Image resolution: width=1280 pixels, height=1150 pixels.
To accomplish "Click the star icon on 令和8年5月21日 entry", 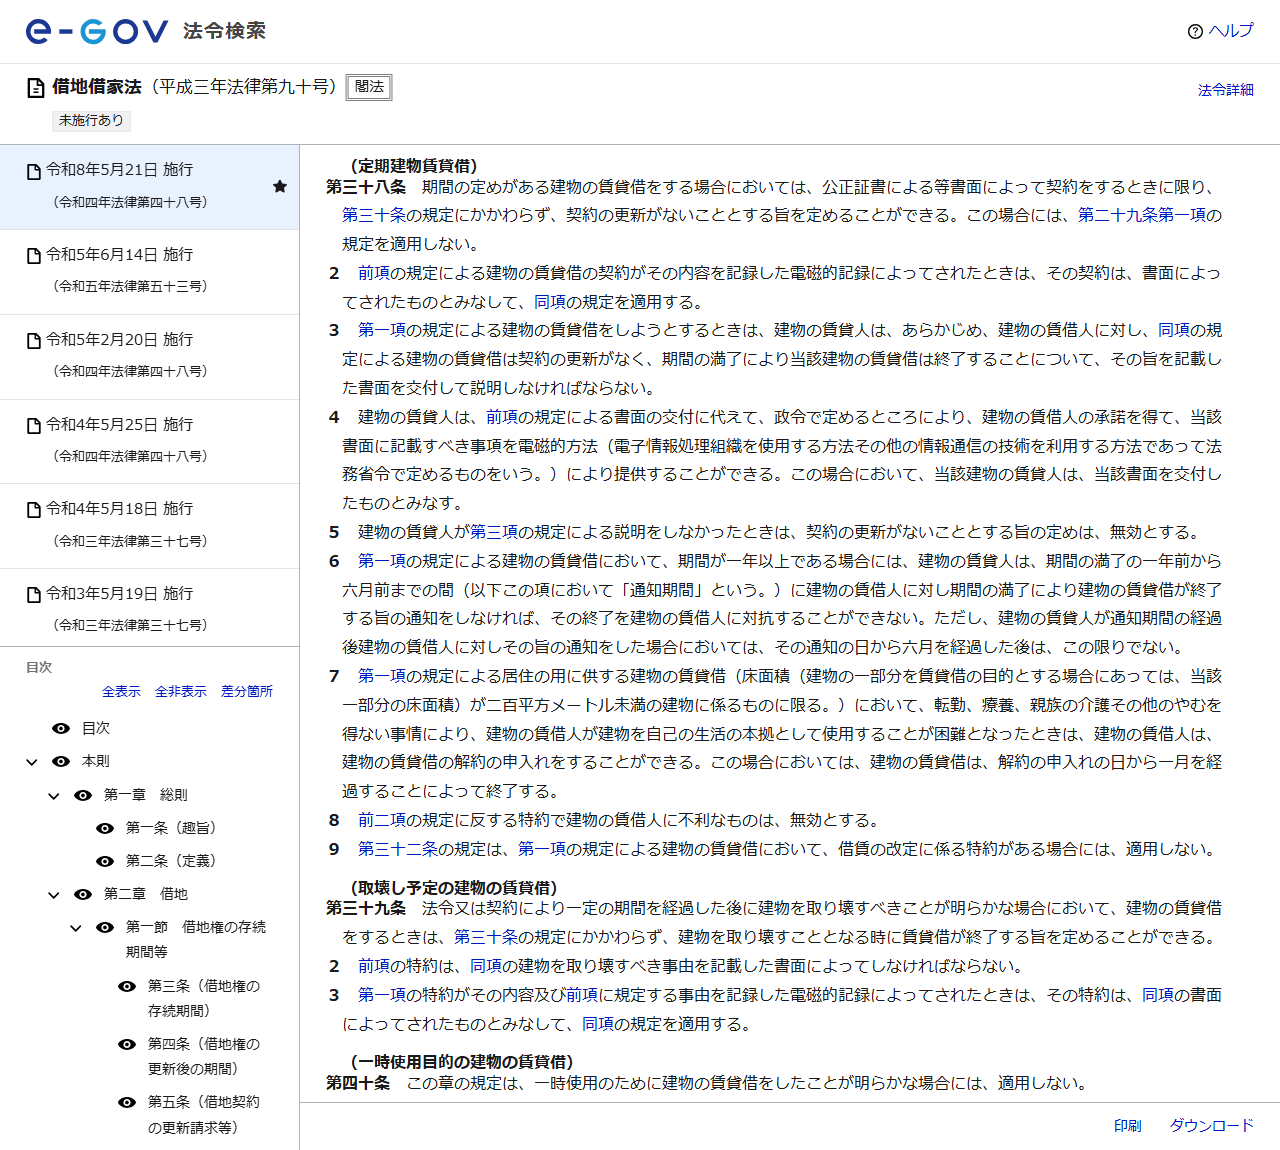I will (280, 186).
